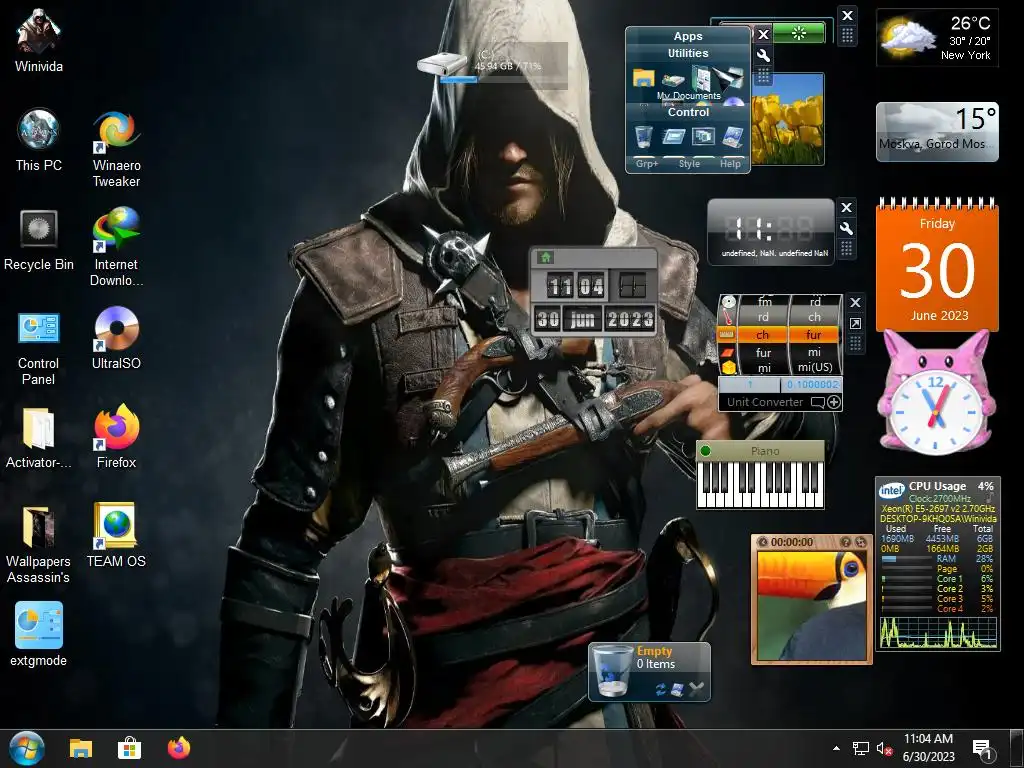Click the RAM usage bar in CPU meter

pos(907,559)
